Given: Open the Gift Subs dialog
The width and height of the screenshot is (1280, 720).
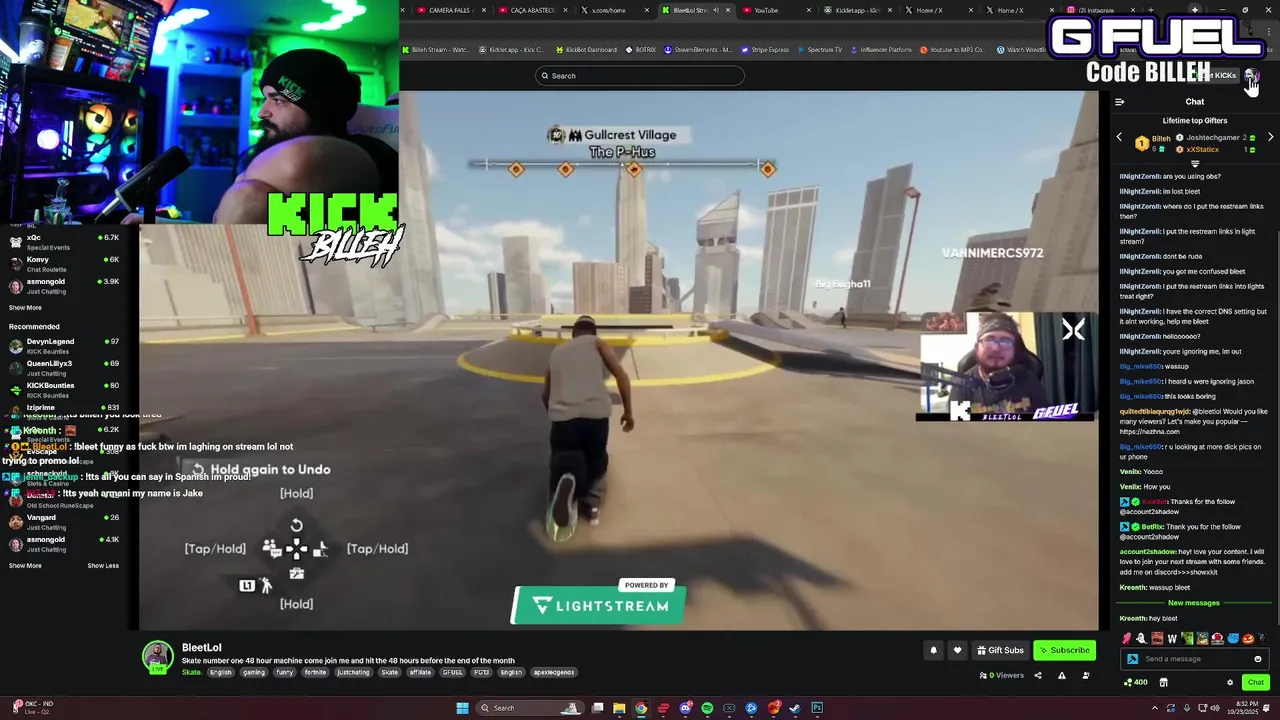Looking at the screenshot, I should click(1000, 650).
